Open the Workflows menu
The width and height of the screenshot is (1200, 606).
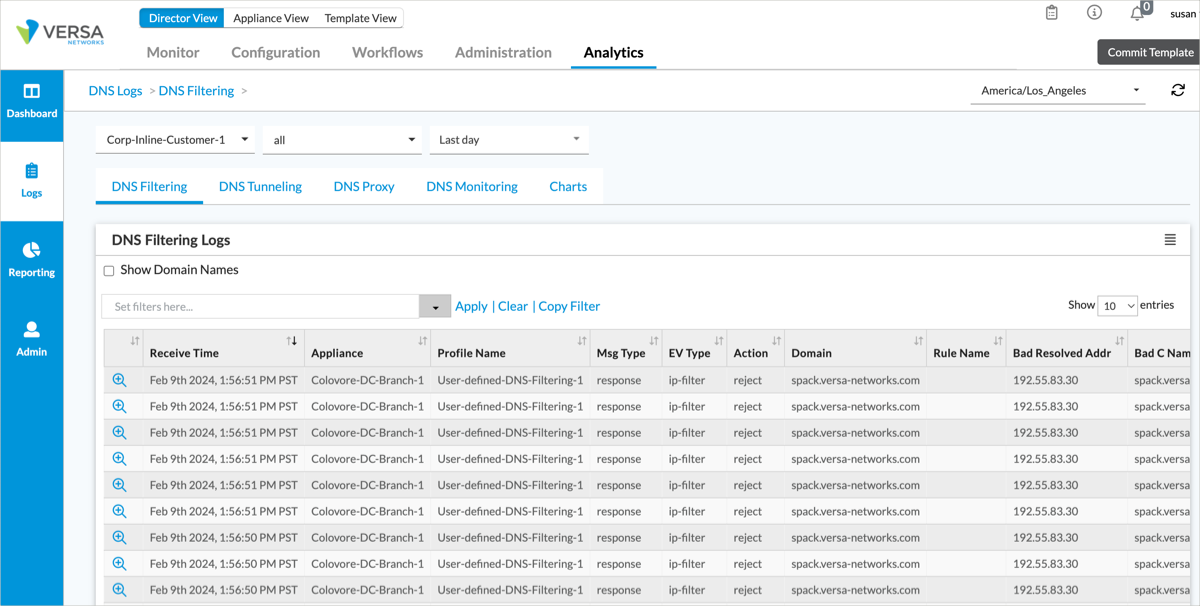point(388,52)
